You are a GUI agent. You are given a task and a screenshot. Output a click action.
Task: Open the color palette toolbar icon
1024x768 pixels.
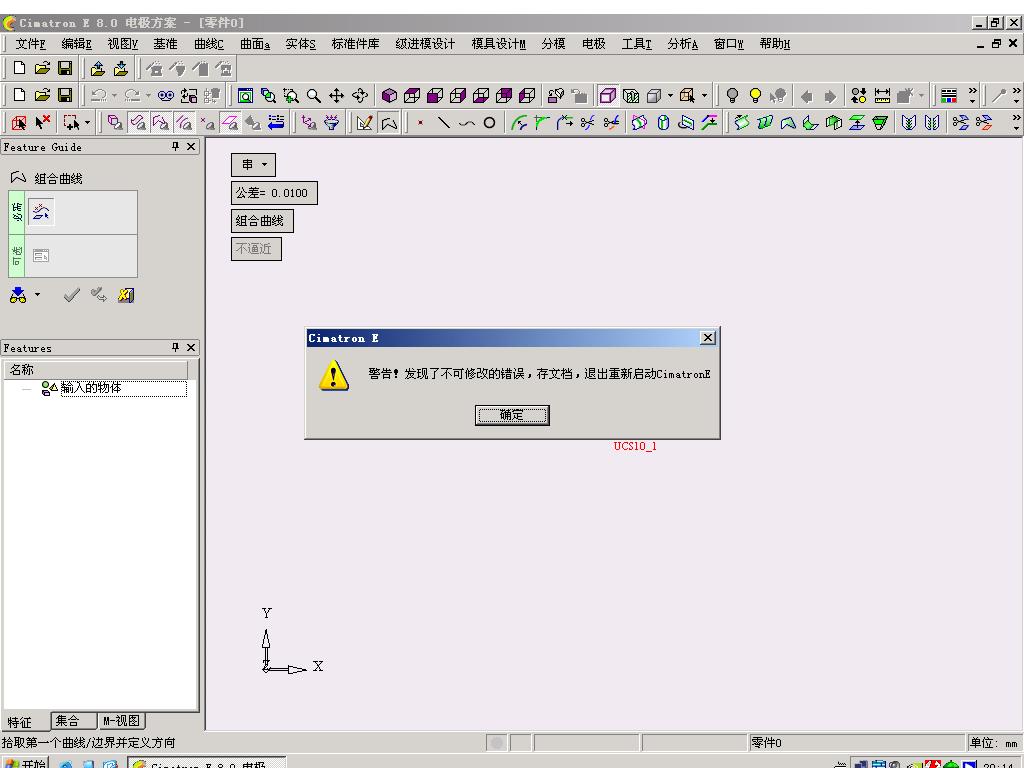click(949, 96)
